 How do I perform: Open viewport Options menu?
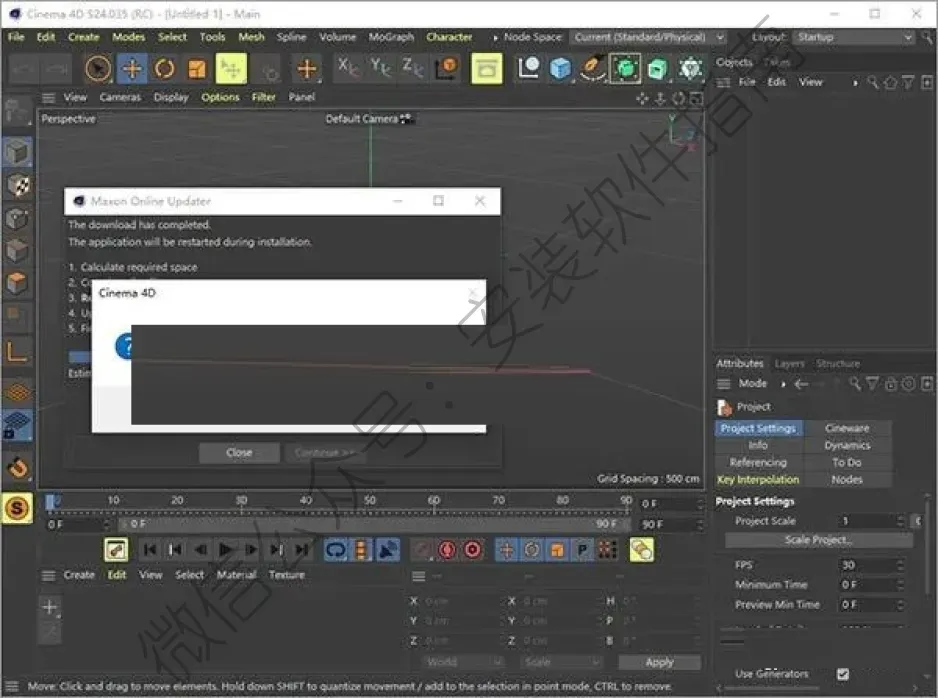point(220,97)
